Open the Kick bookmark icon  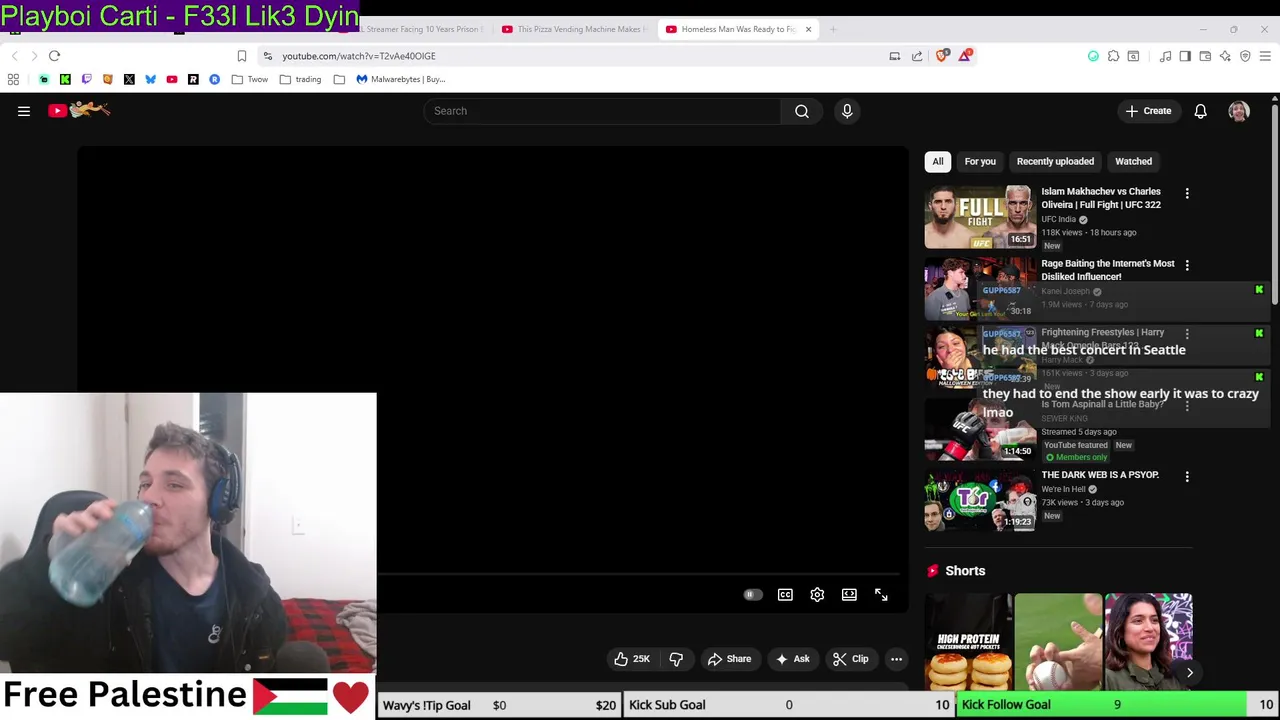pos(65,79)
